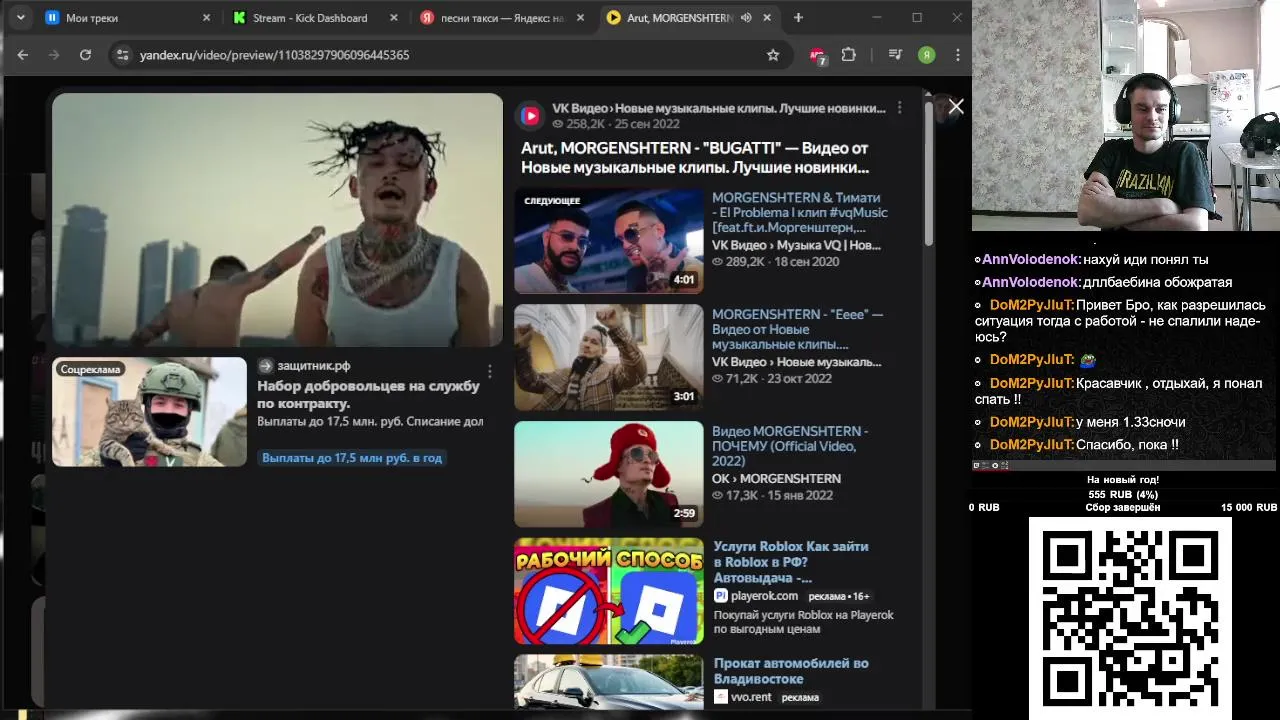Open the red extension with badge 7
This screenshot has width=1280, height=720.
coord(817,56)
